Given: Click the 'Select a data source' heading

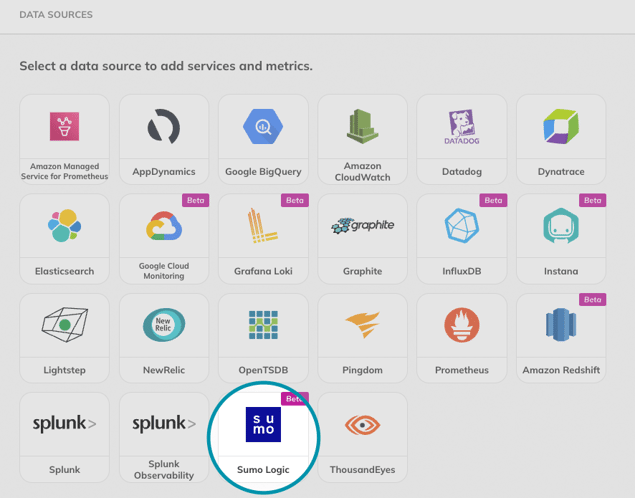Looking at the screenshot, I should [x=166, y=66].
